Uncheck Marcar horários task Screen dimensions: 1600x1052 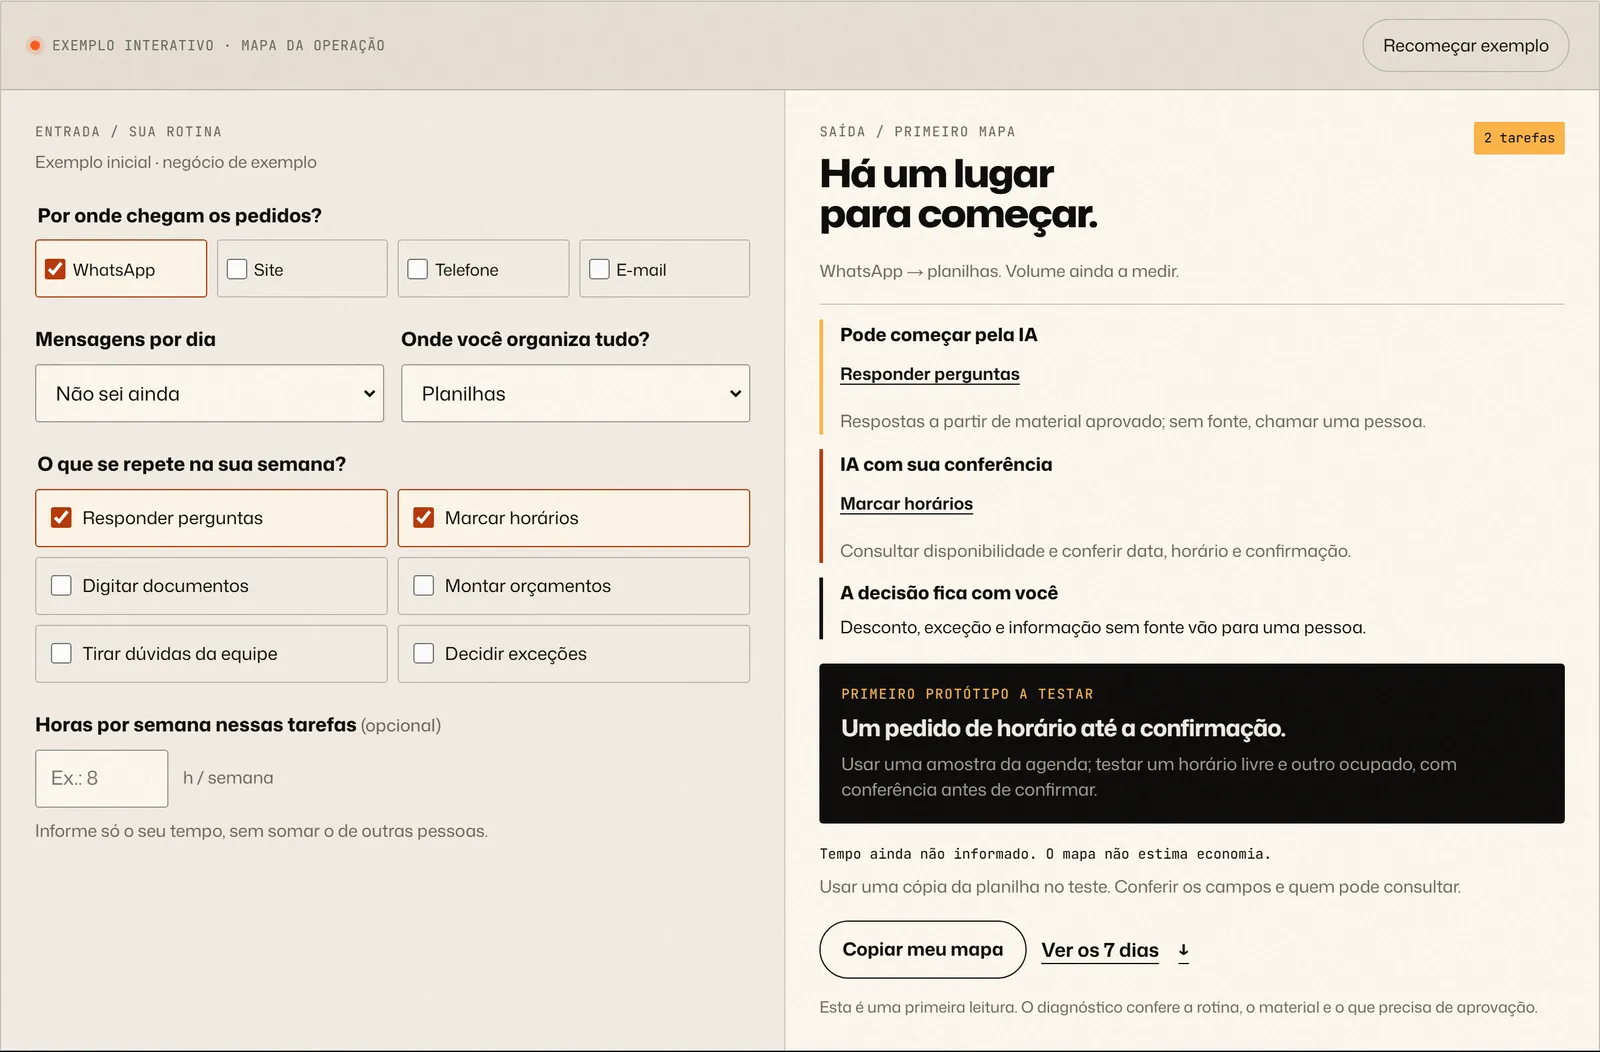pos(424,517)
